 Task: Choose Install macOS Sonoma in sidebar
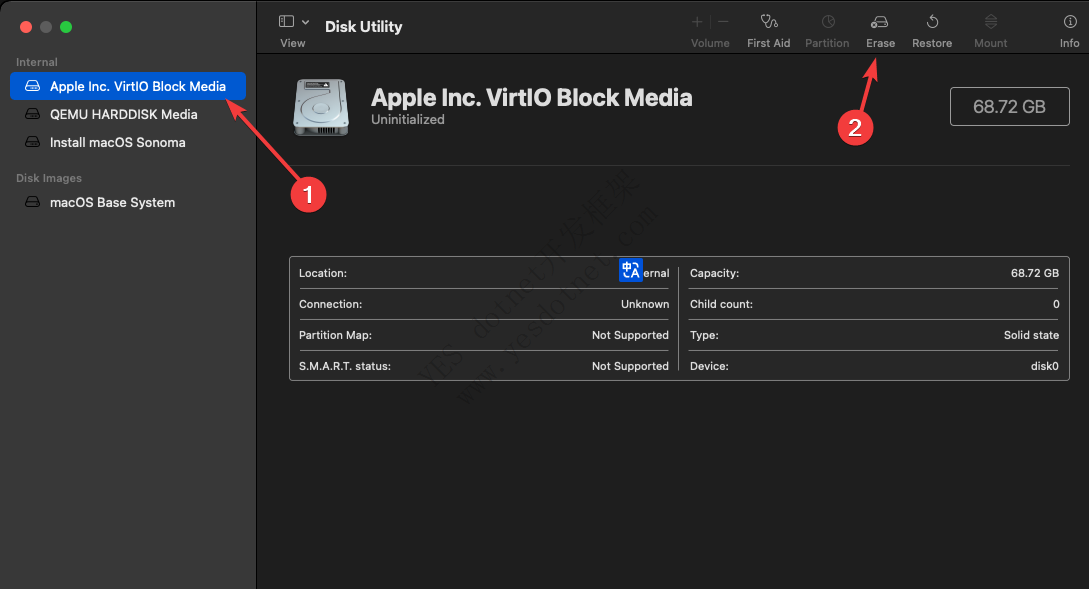coord(117,143)
